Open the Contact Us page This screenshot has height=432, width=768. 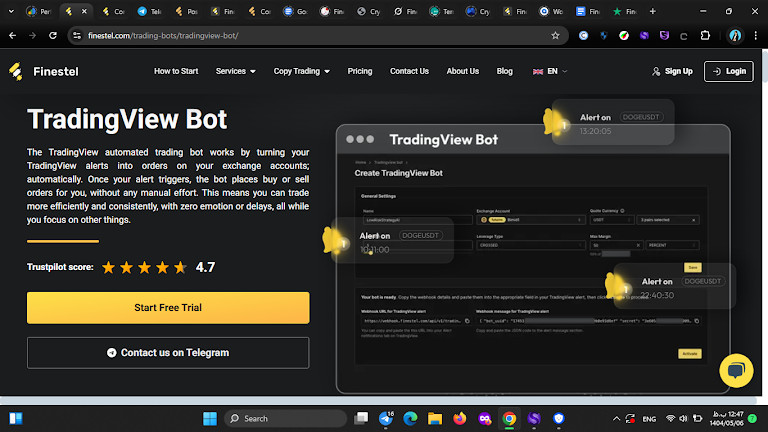[x=409, y=71]
